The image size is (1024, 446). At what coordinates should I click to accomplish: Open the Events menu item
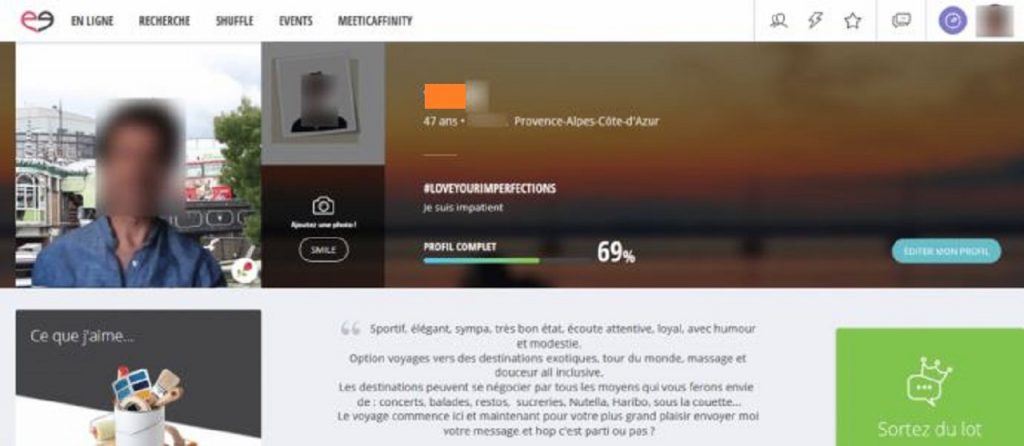point(296,21)
